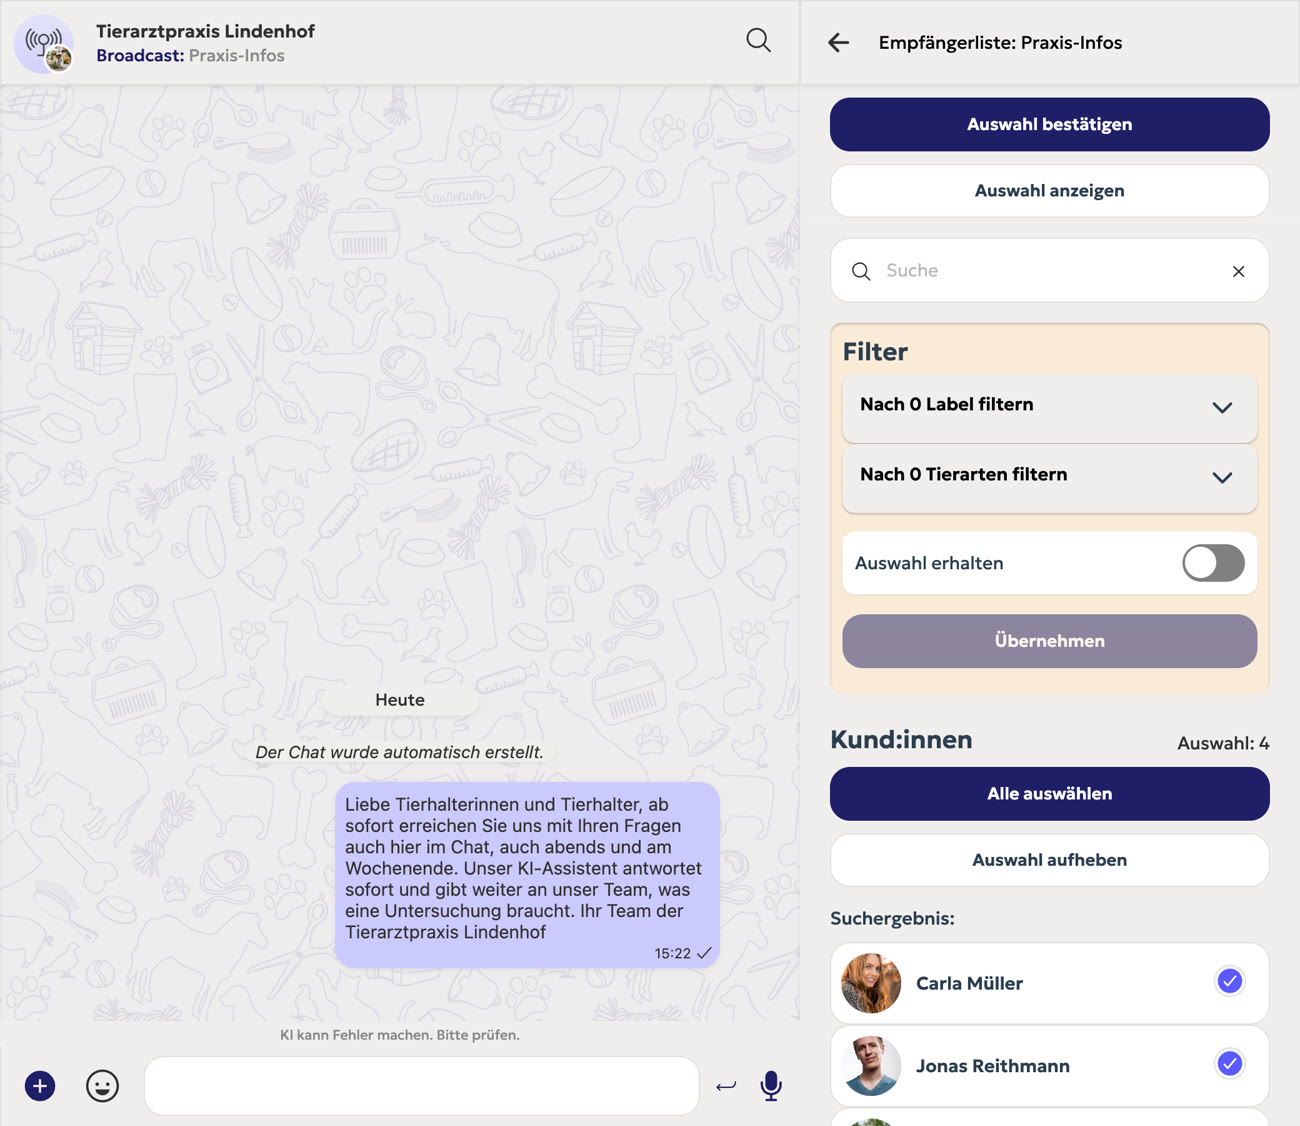Screen dimensions: 1300x1126
Task: Insert a line break with the return arrow icon
Action: (x=726, y=1086)
